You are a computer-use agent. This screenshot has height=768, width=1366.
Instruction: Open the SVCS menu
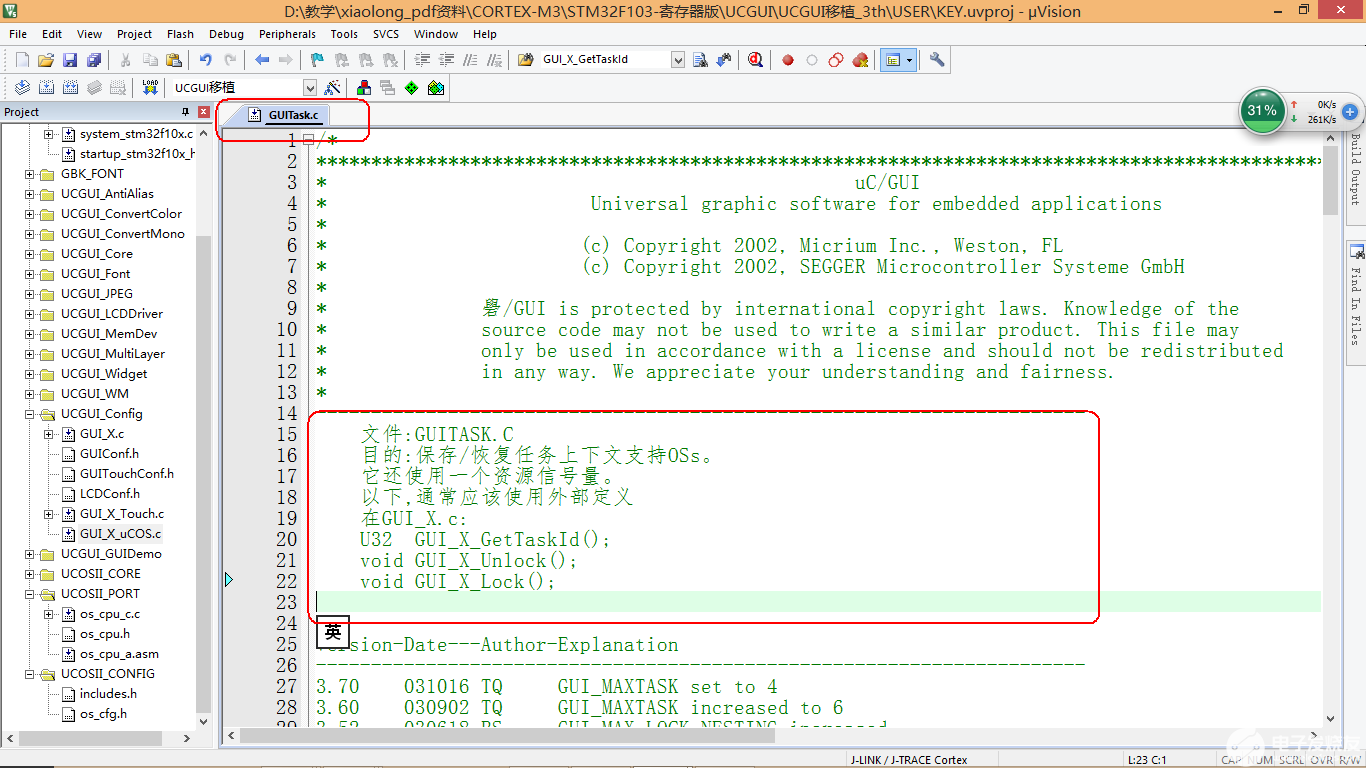386,34
